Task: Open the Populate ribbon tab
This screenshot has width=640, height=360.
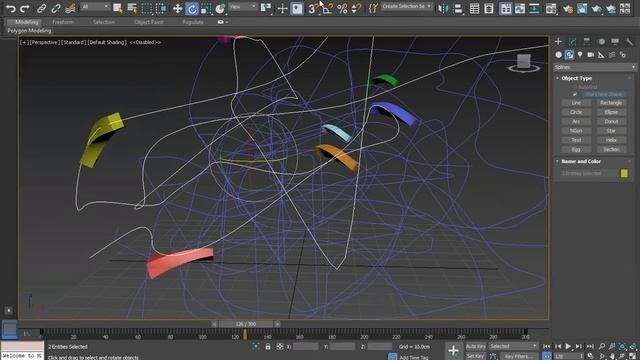Action: (193, 22)
